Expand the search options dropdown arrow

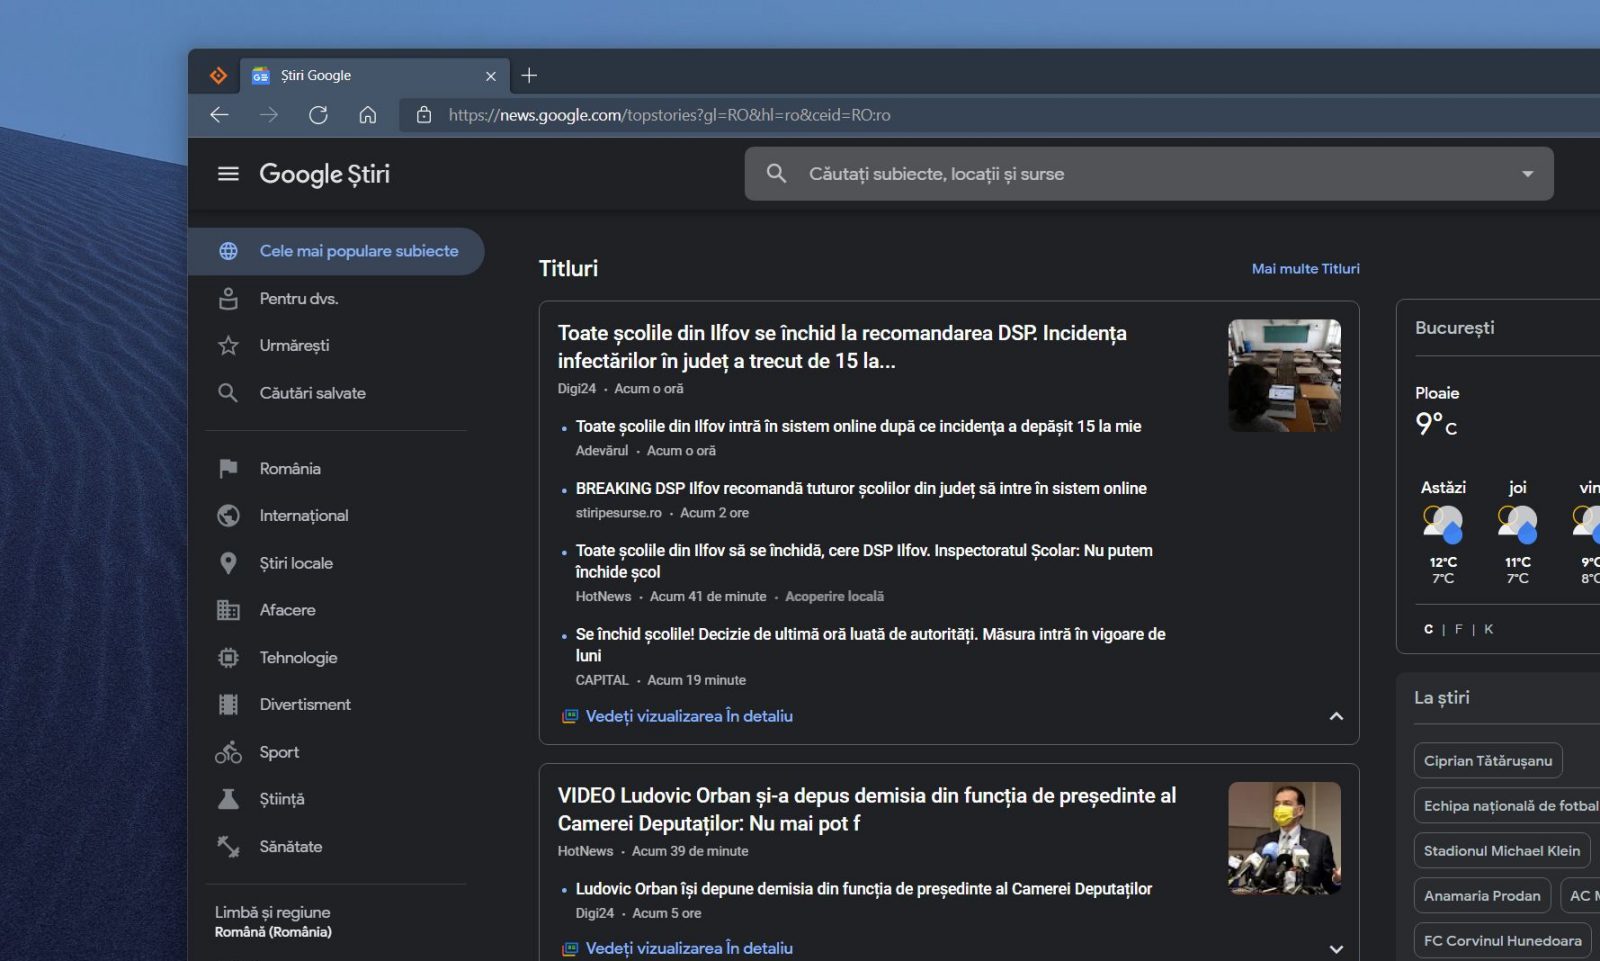pyautogui.click(x=1527, y=174)
